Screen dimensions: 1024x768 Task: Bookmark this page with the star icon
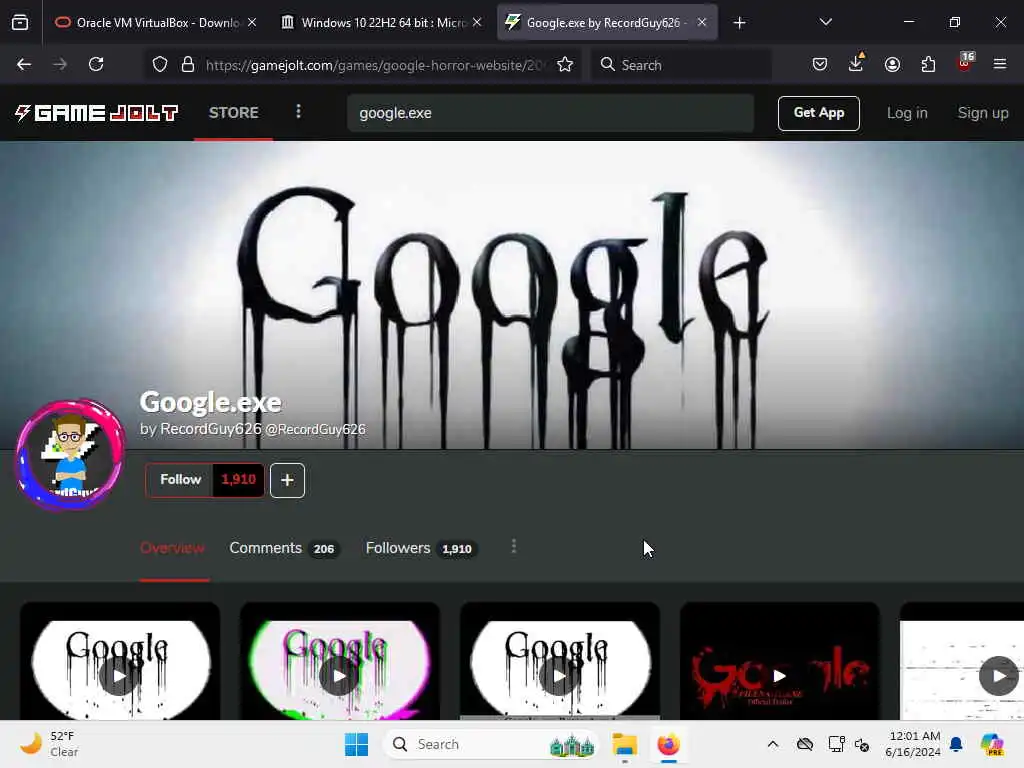565,64
